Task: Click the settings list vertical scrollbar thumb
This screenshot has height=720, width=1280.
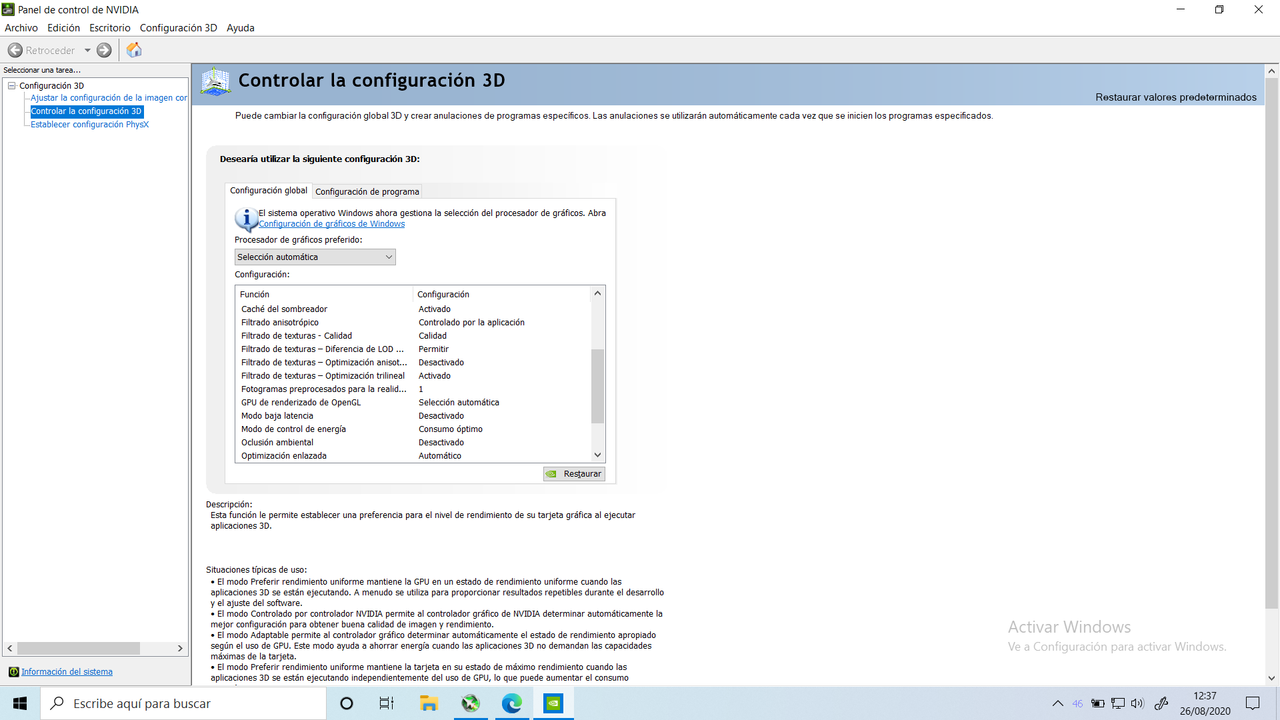Action: click(x=598, y=386)
